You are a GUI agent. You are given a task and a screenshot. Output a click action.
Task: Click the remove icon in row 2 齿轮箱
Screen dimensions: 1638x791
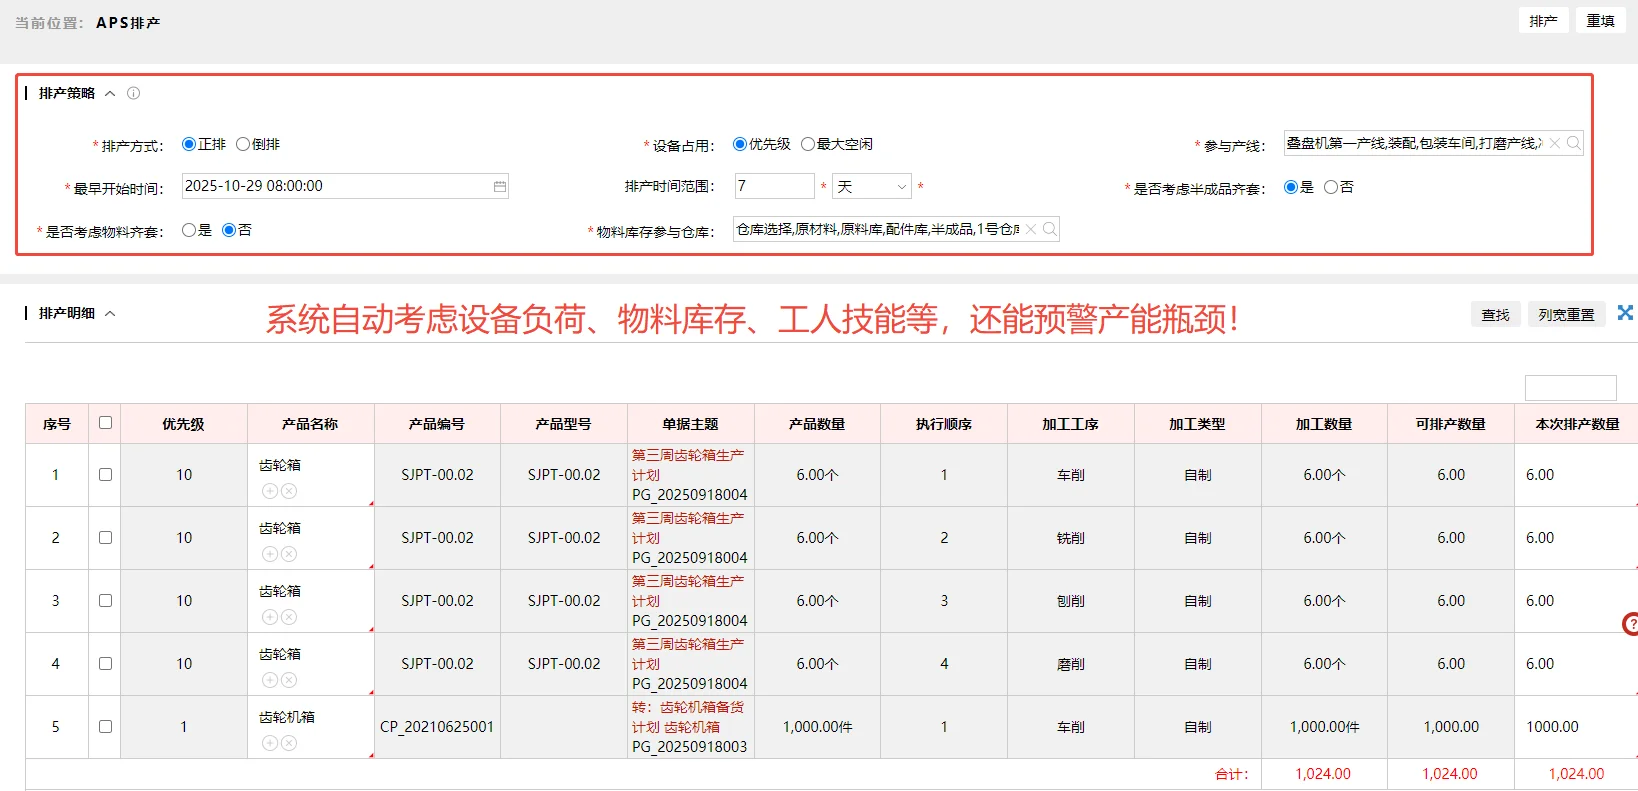289,554
